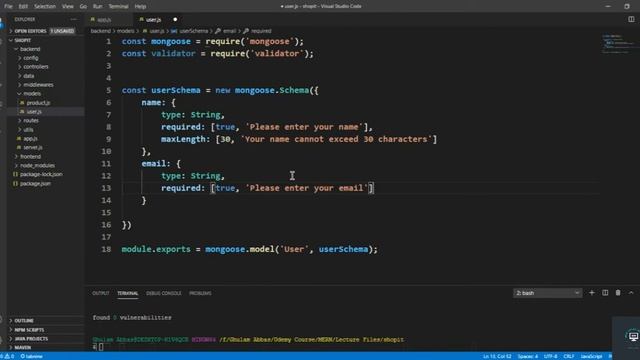The height and width of the screenshot is (360, 640).
Task: Change file encoding via UTF-8 status item
Action: pyautogui.click(x=550, y=356)
